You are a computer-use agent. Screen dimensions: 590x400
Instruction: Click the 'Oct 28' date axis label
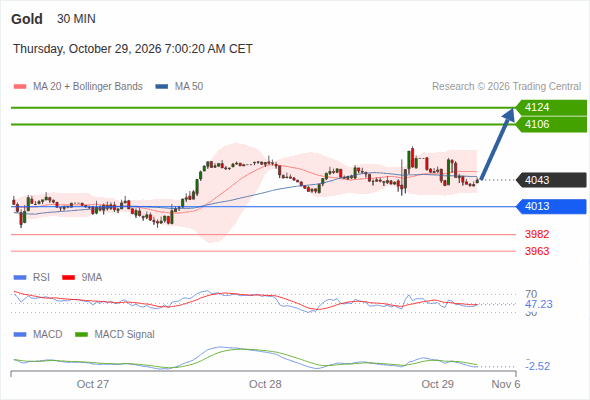[x=265, y=384]
